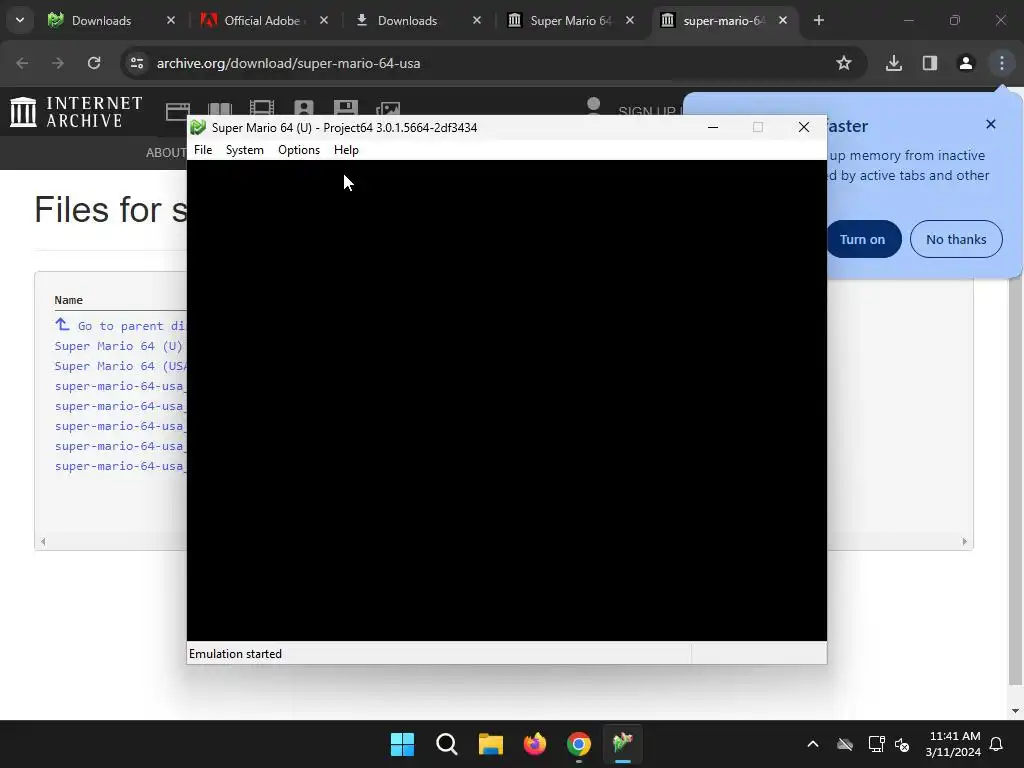Click the address bar URL
This screenshot has width=1024, height=768.
288,63
